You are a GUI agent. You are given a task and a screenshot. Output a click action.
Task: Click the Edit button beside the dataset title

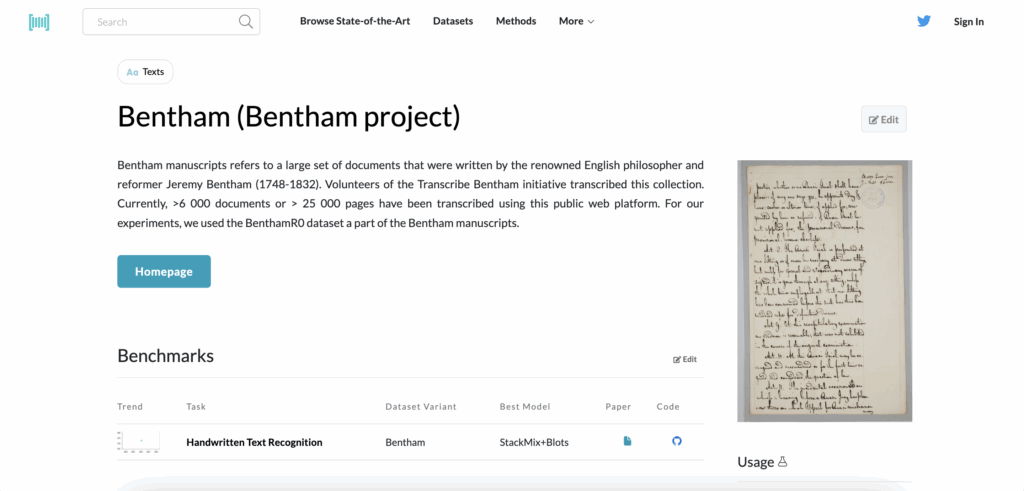point(884,120)
